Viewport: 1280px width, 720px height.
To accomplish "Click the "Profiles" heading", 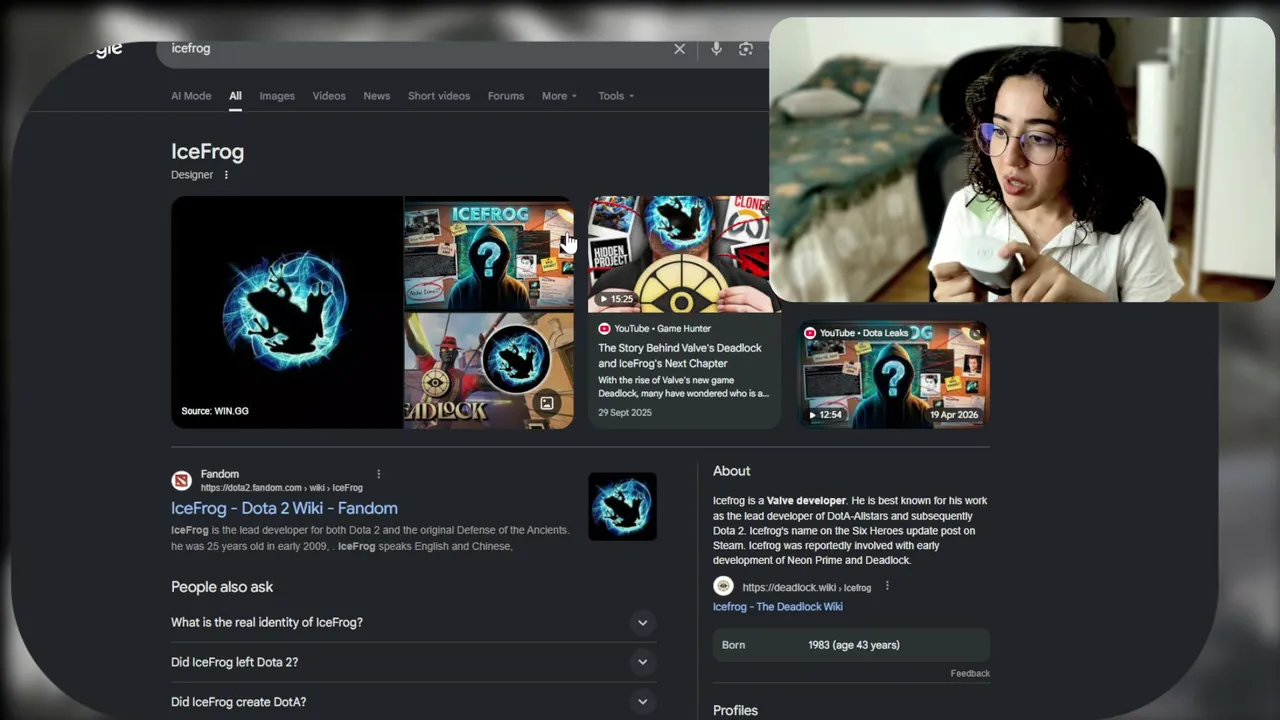I will pyautogui.click(x=735, y=710).
